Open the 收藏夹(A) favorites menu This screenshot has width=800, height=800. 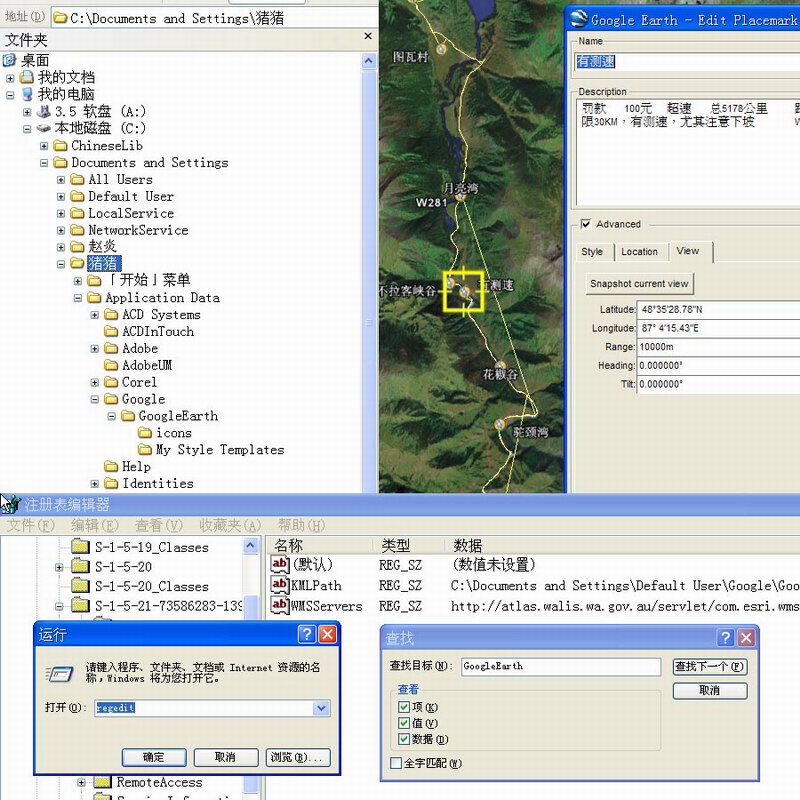coord(230,525)
